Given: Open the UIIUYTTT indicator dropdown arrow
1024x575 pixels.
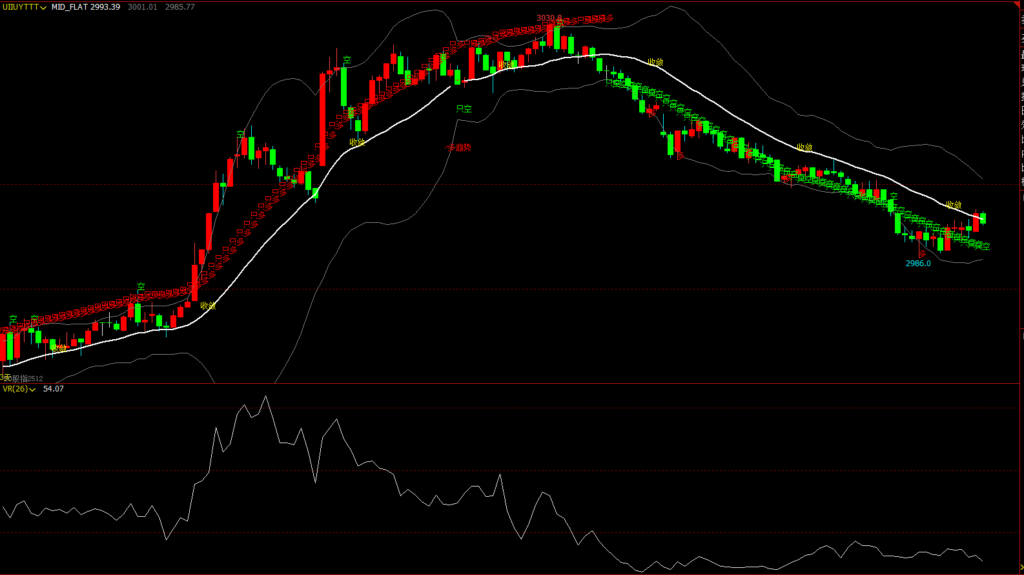Looking at the screenshot, I should click(x=43, y=6).
